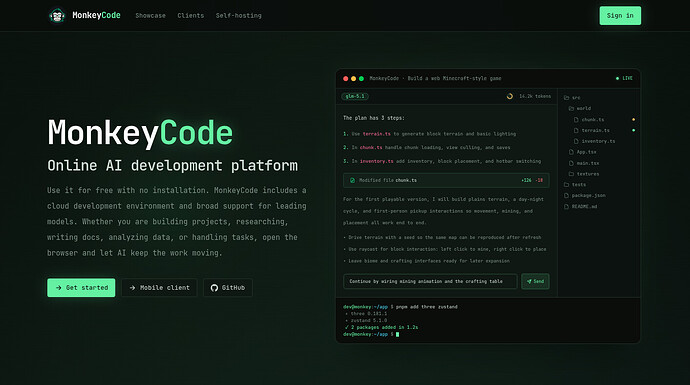
Task: Click the arrow icon in Mobile client
Action: pyautogui.click(x=132, y=287)
